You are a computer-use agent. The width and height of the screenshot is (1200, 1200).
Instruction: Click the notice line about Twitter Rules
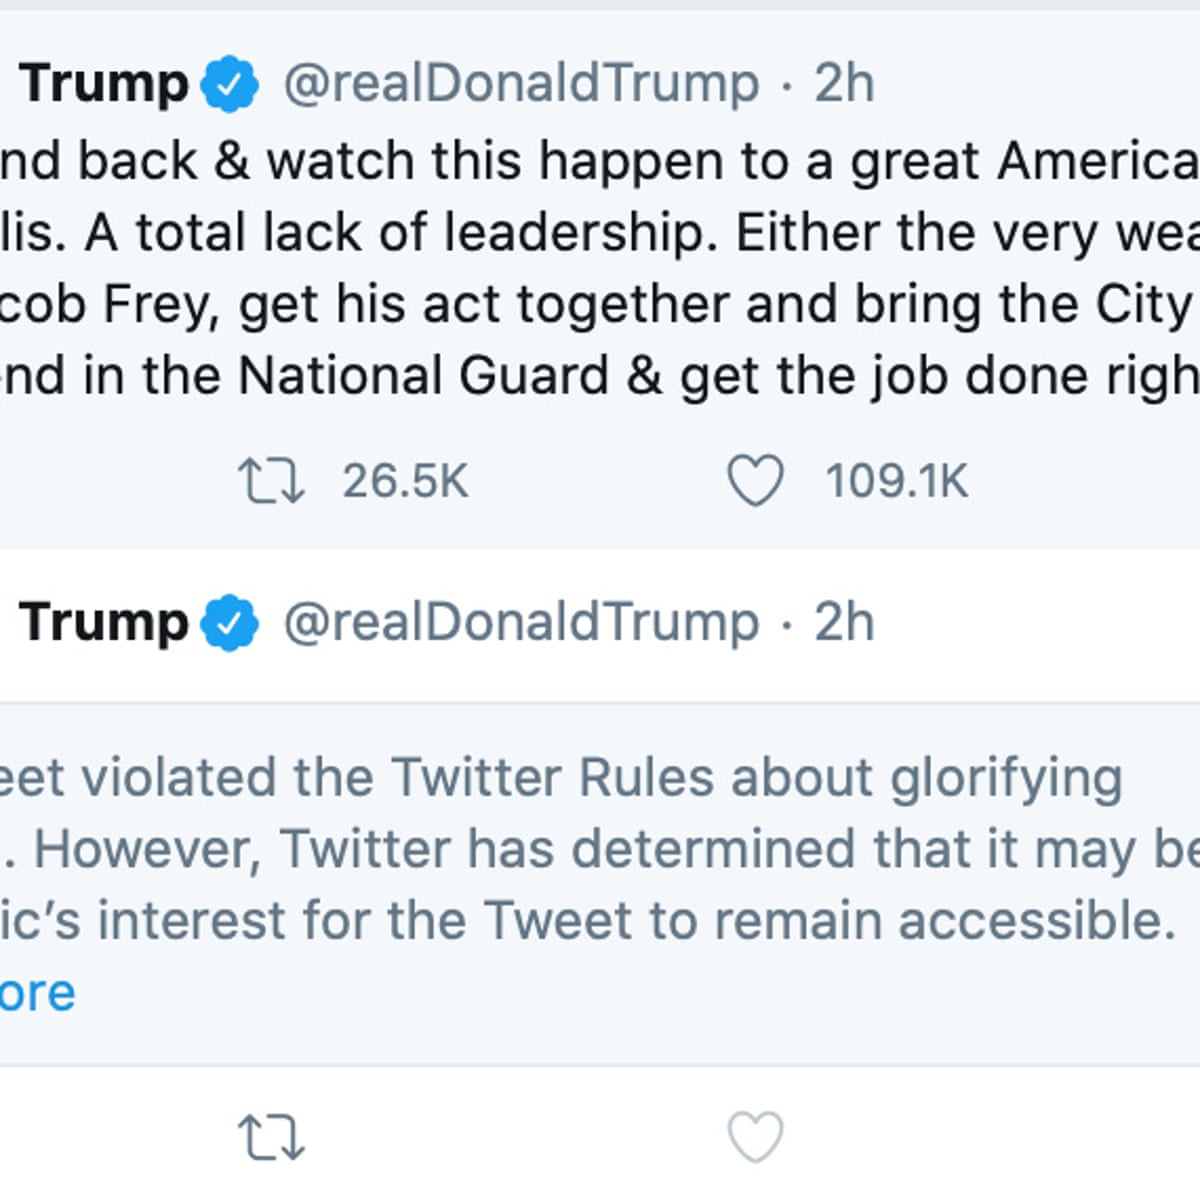(x=560, y=778)
